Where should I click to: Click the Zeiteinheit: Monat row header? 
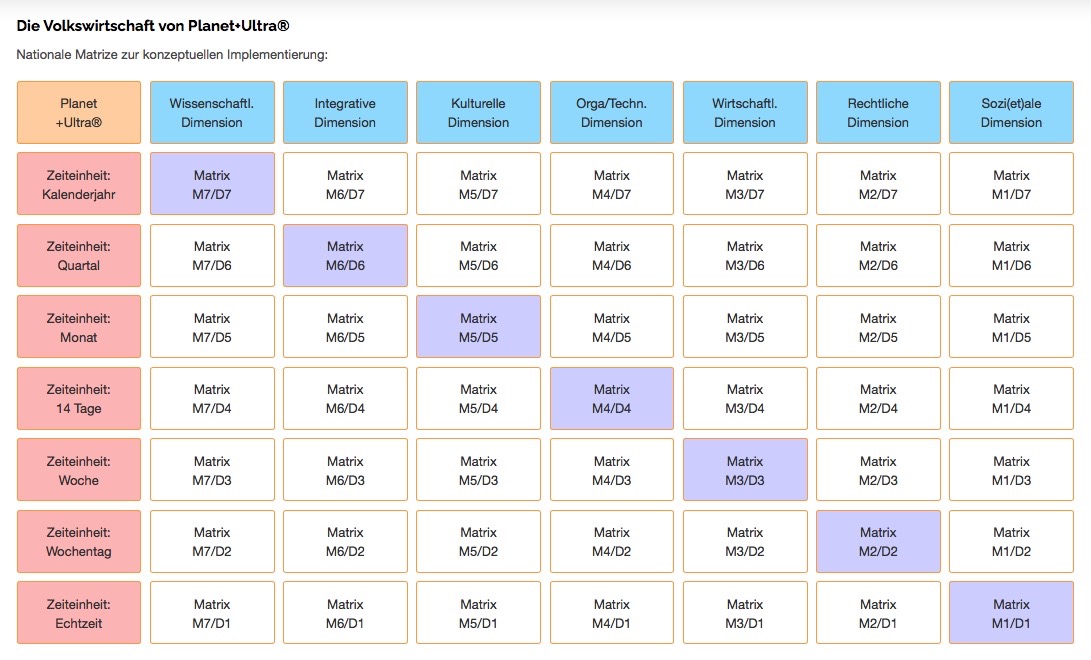pos(79,327)
